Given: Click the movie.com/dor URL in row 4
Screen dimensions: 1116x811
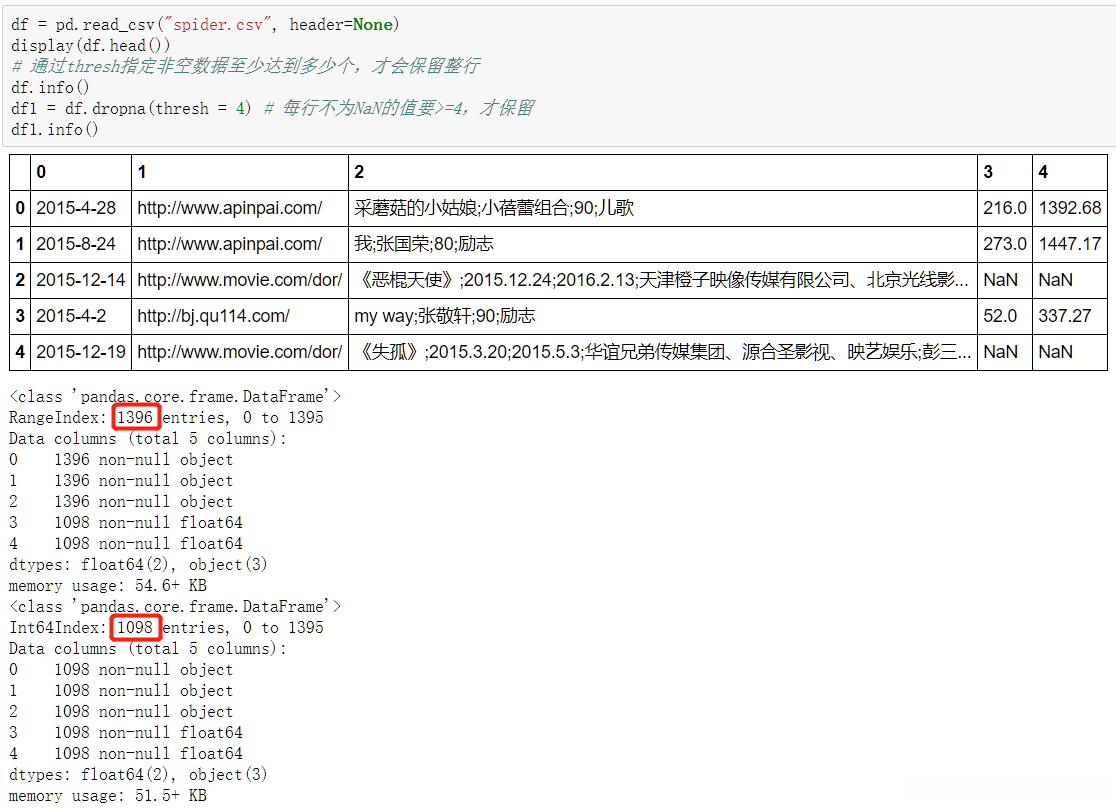Looking at the screenshot, I should coord(240,352).
